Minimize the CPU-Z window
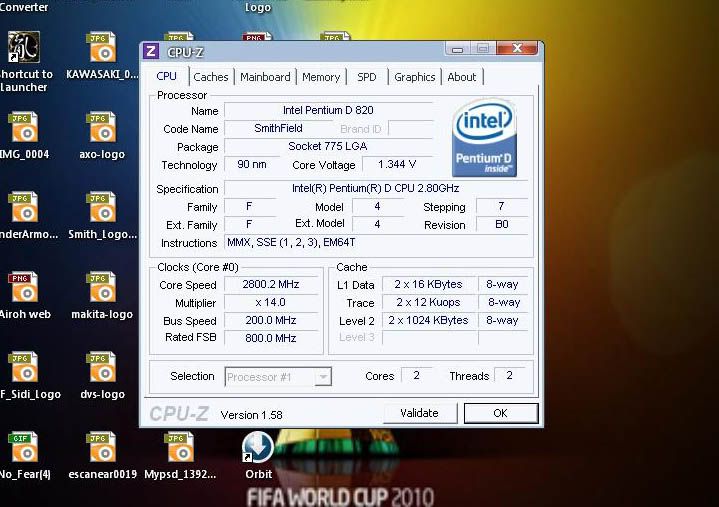The image size is (719, 507). coord(457,49)
